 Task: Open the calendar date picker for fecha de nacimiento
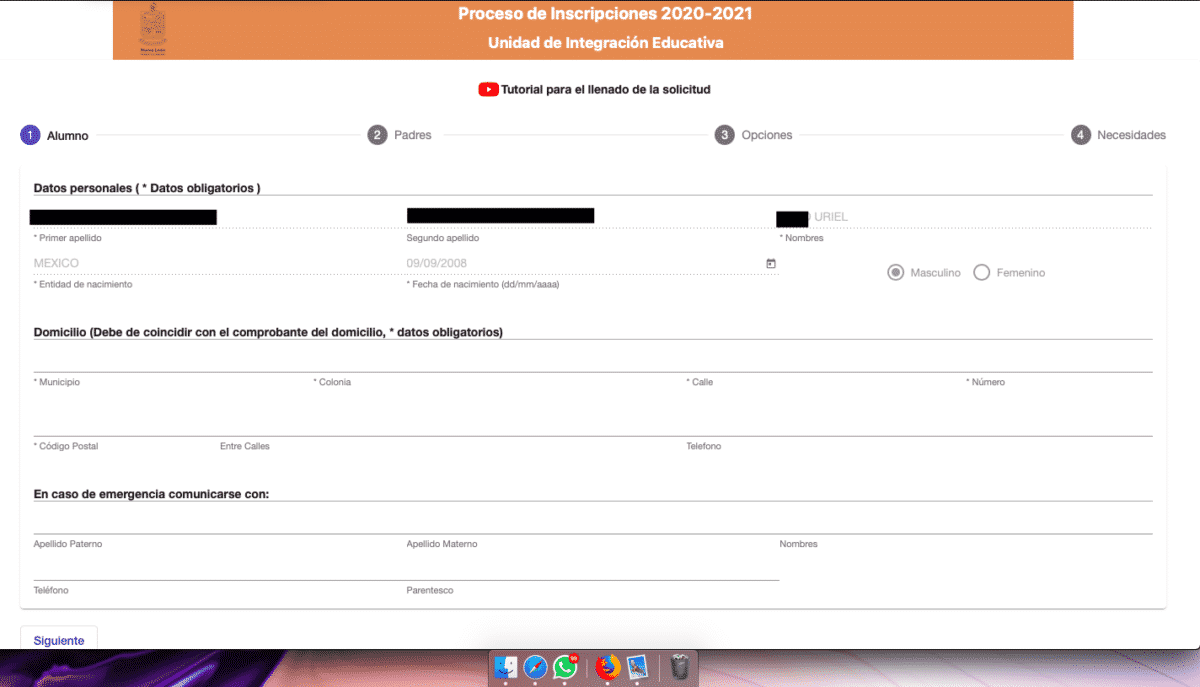[x=770, y=263]
